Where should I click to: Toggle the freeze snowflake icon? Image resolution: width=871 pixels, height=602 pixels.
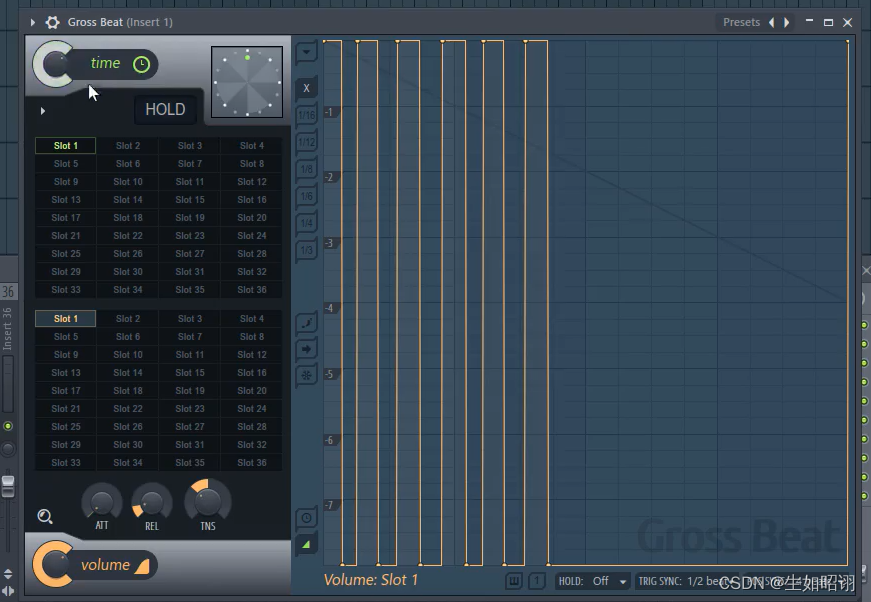306,375
